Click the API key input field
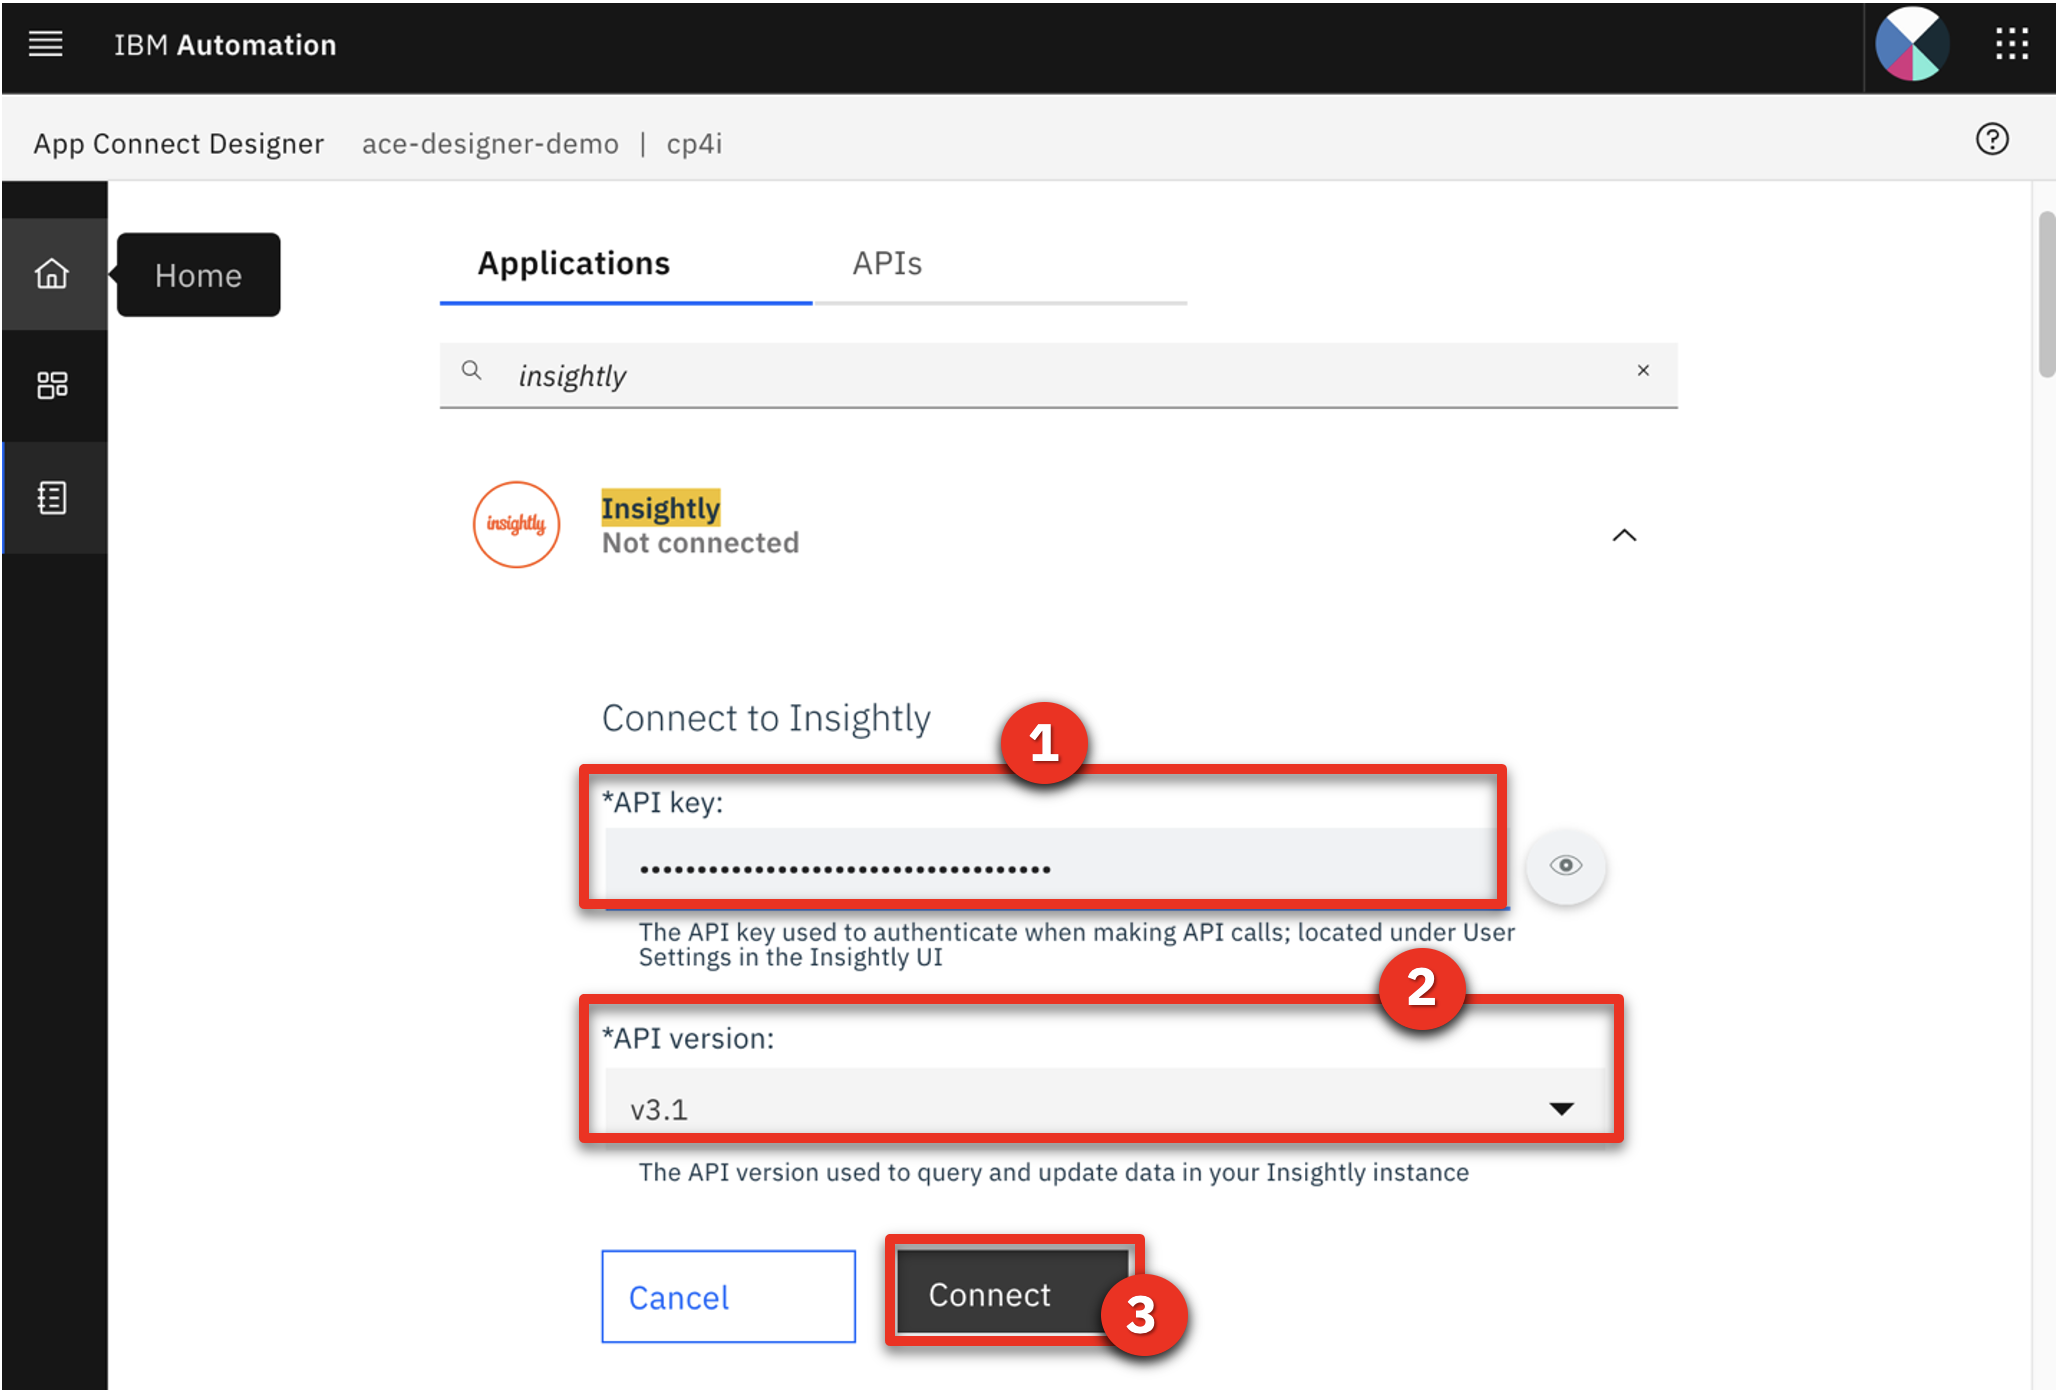This screenshot has width=2056, height=1390. click(x=1054, y=866)
